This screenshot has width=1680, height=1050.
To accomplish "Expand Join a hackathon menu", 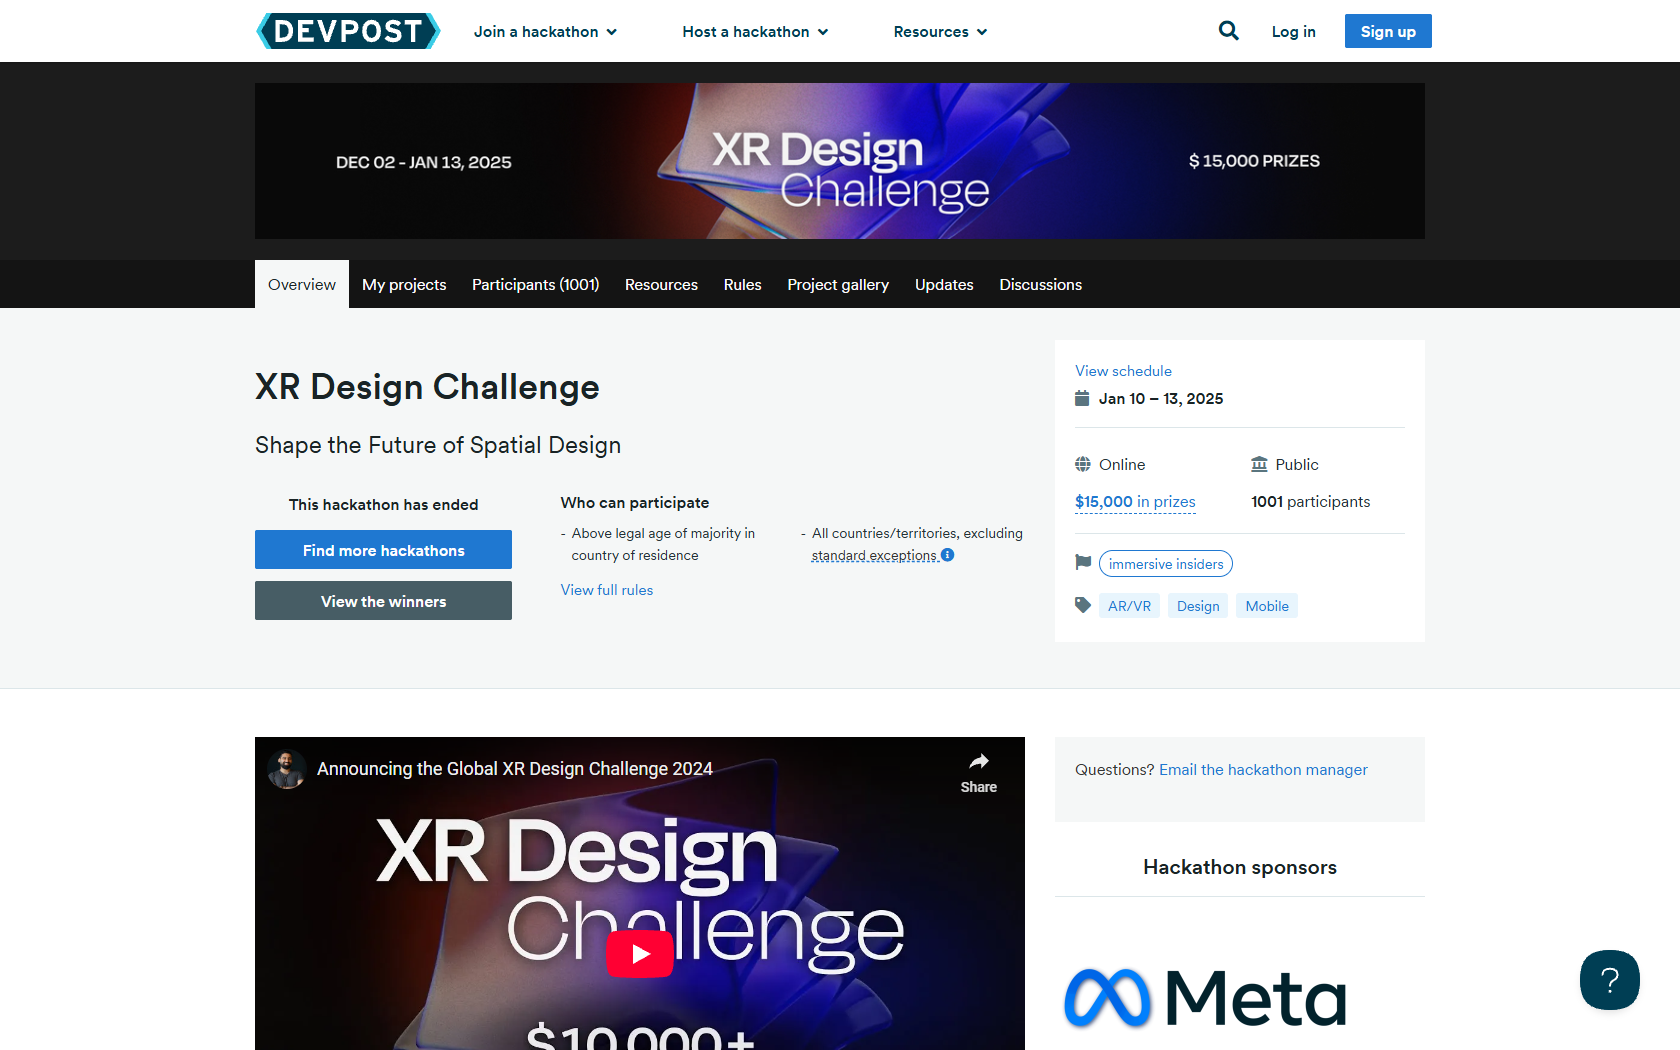I will [x=545, y=32].
